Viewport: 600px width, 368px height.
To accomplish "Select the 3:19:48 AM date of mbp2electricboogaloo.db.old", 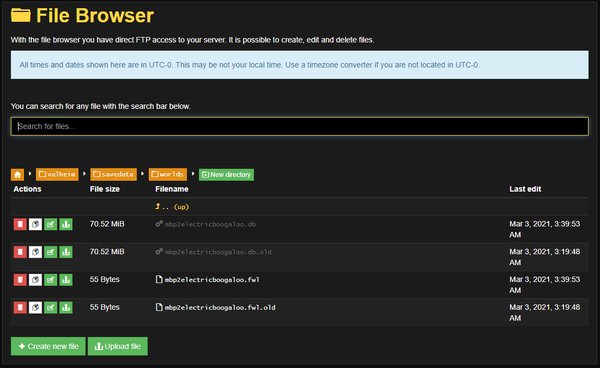I will pos(545,257).
